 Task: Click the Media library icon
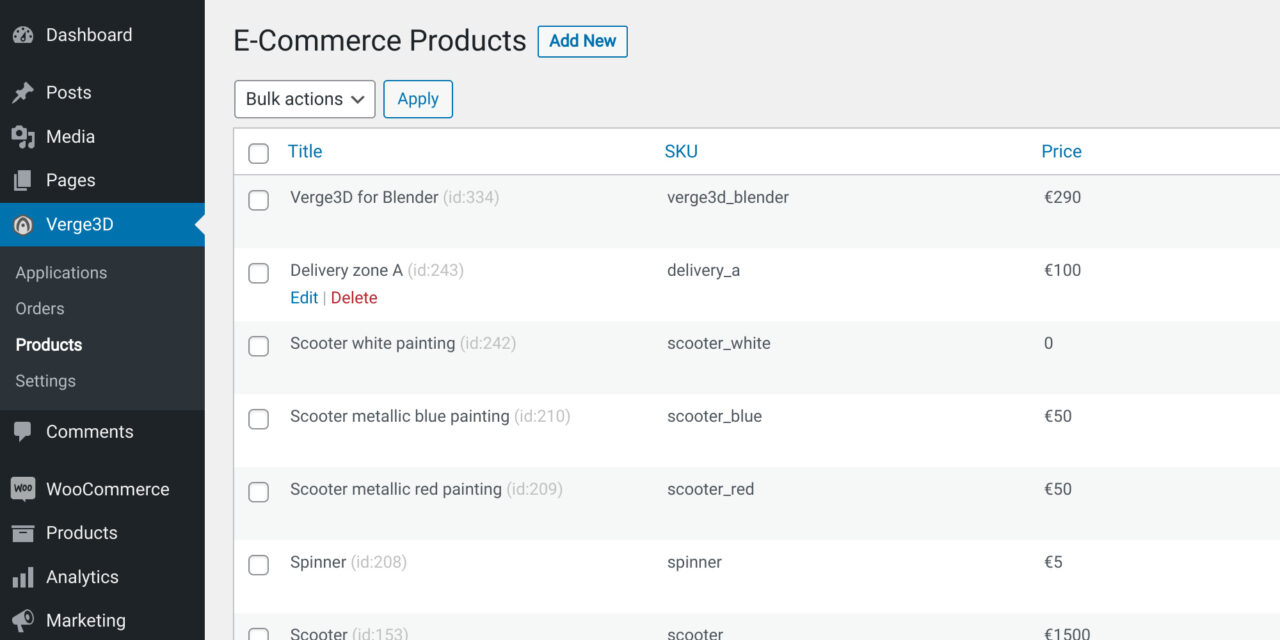23,137
